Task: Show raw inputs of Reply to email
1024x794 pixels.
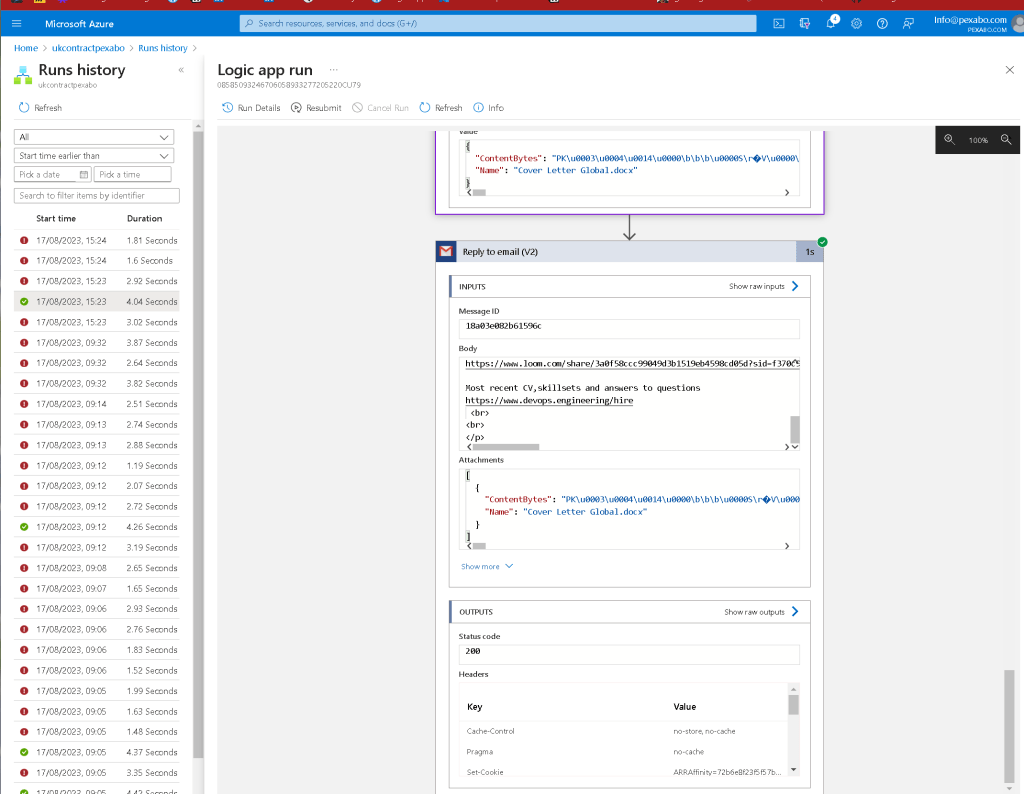Action: pyautogui.click(x=763, y=286)
